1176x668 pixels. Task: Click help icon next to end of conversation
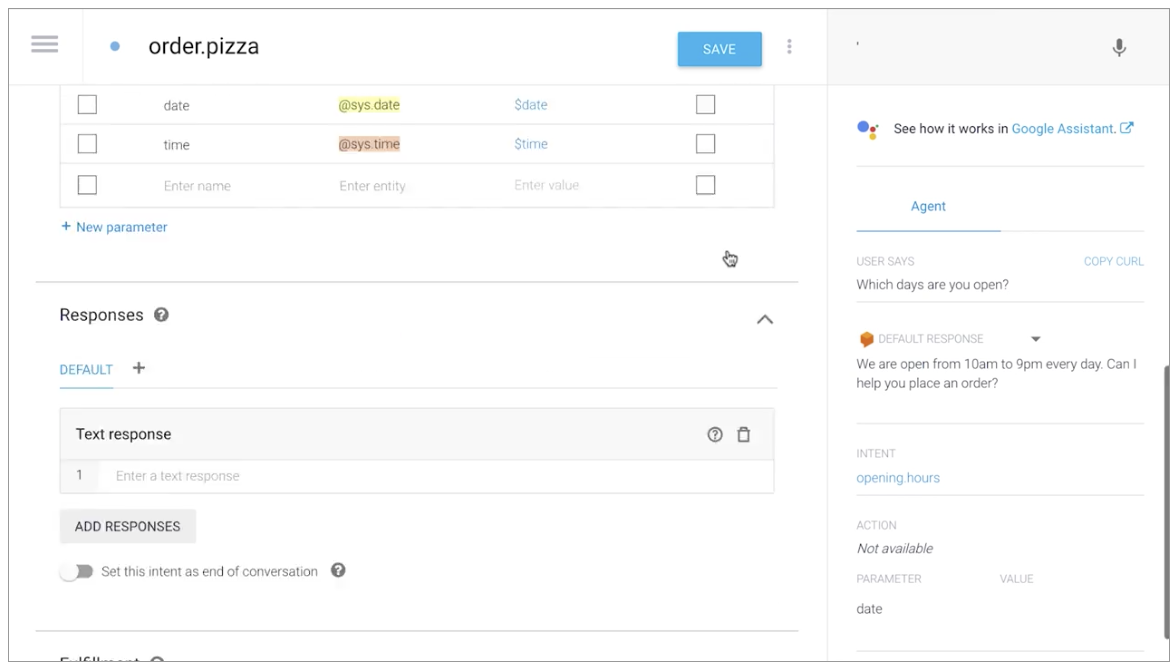(x=338, y=571)
